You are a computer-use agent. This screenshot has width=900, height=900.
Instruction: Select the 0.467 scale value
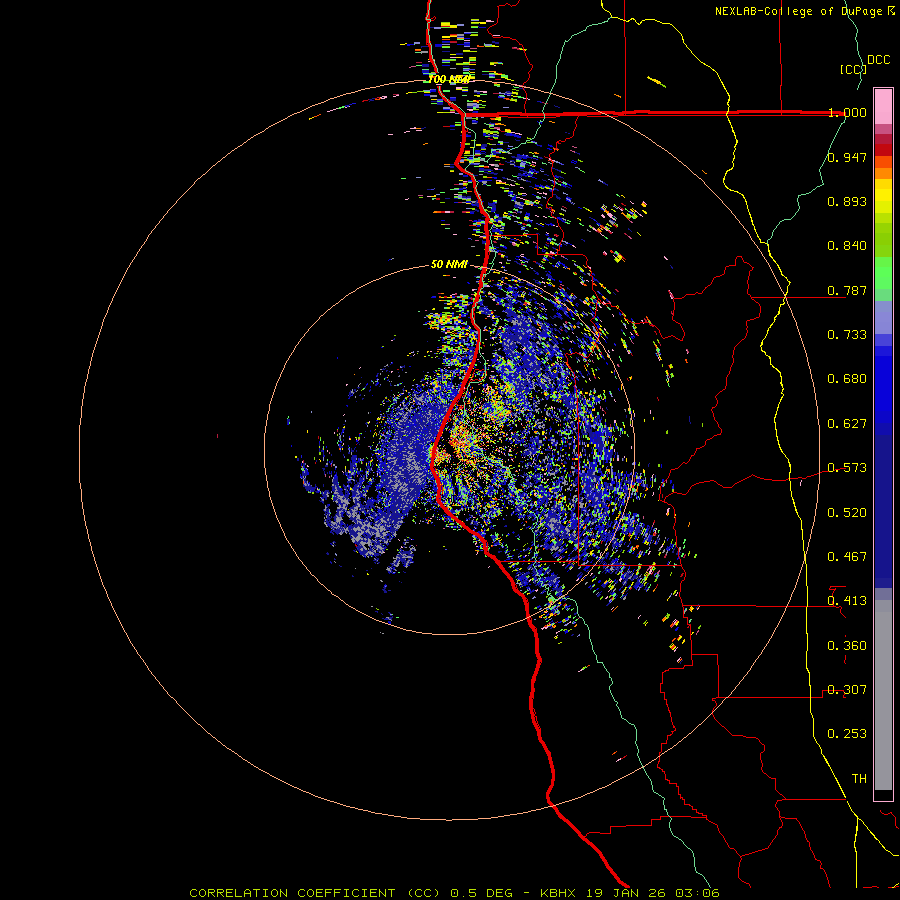847,557
